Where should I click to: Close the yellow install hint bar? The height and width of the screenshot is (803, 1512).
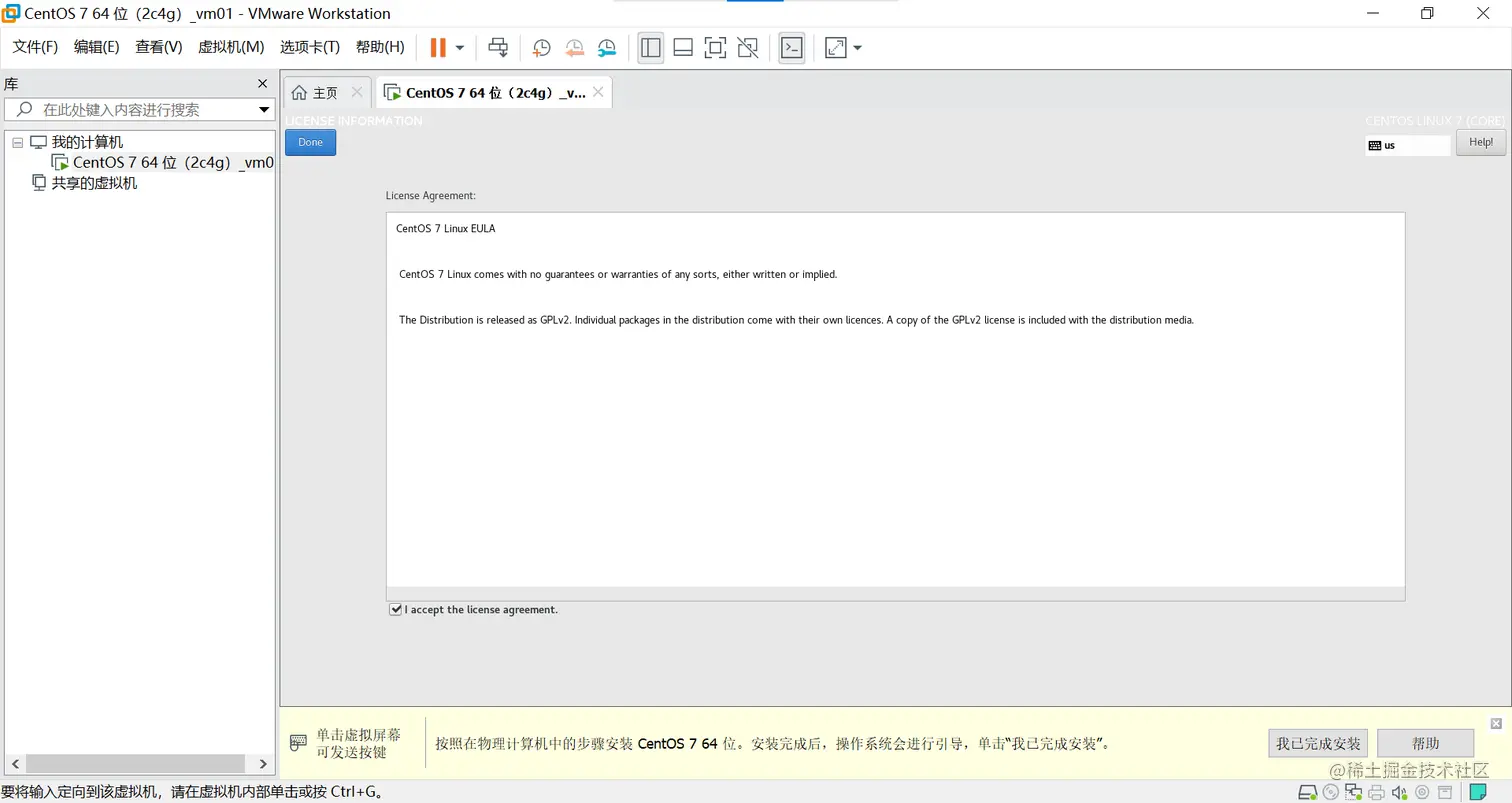[x=1496, y=723]
